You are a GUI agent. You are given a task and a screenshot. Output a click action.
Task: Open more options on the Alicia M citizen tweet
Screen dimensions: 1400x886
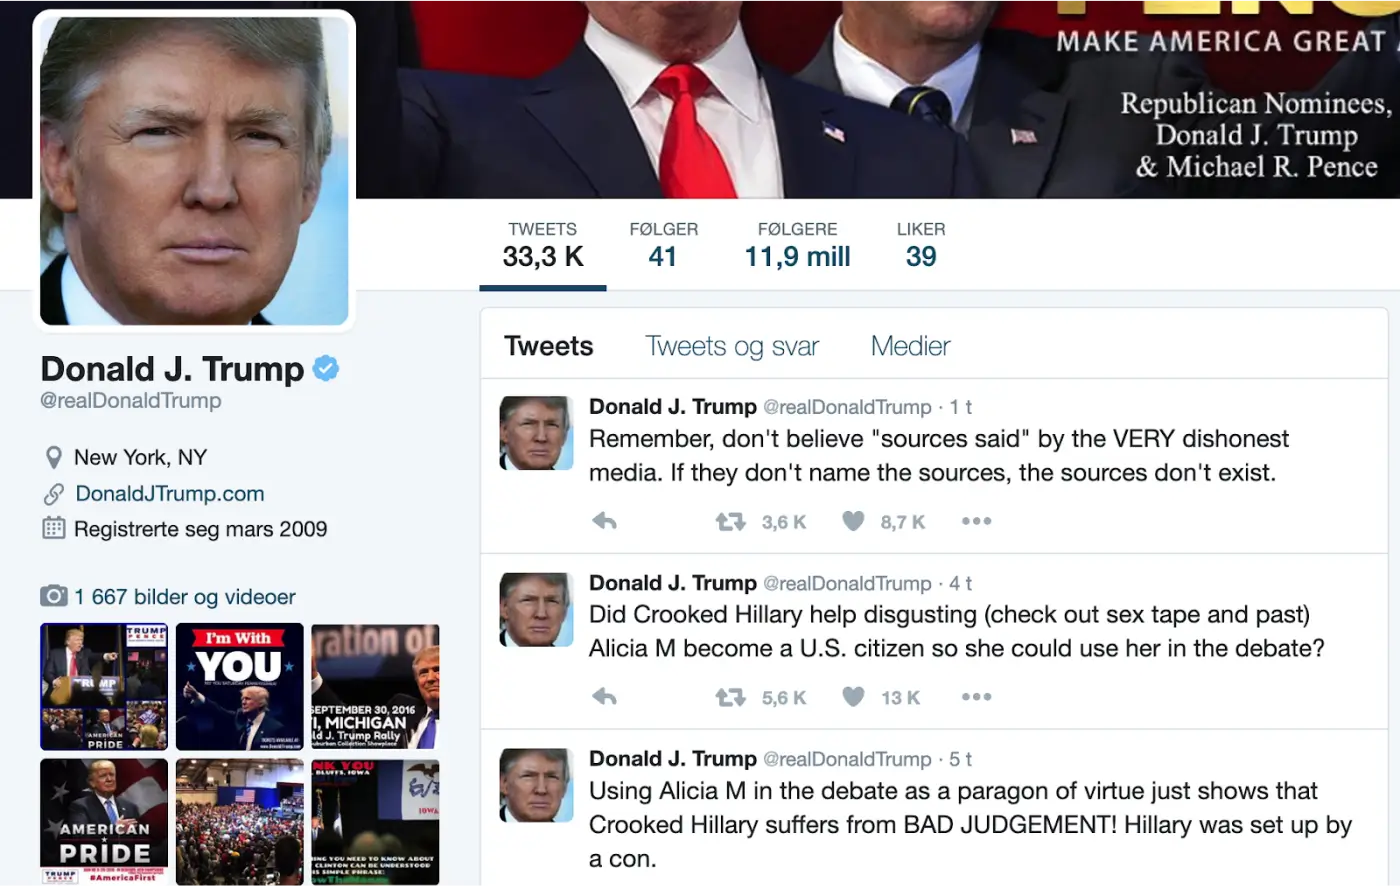pyautogui.click(x=976, y=697)
